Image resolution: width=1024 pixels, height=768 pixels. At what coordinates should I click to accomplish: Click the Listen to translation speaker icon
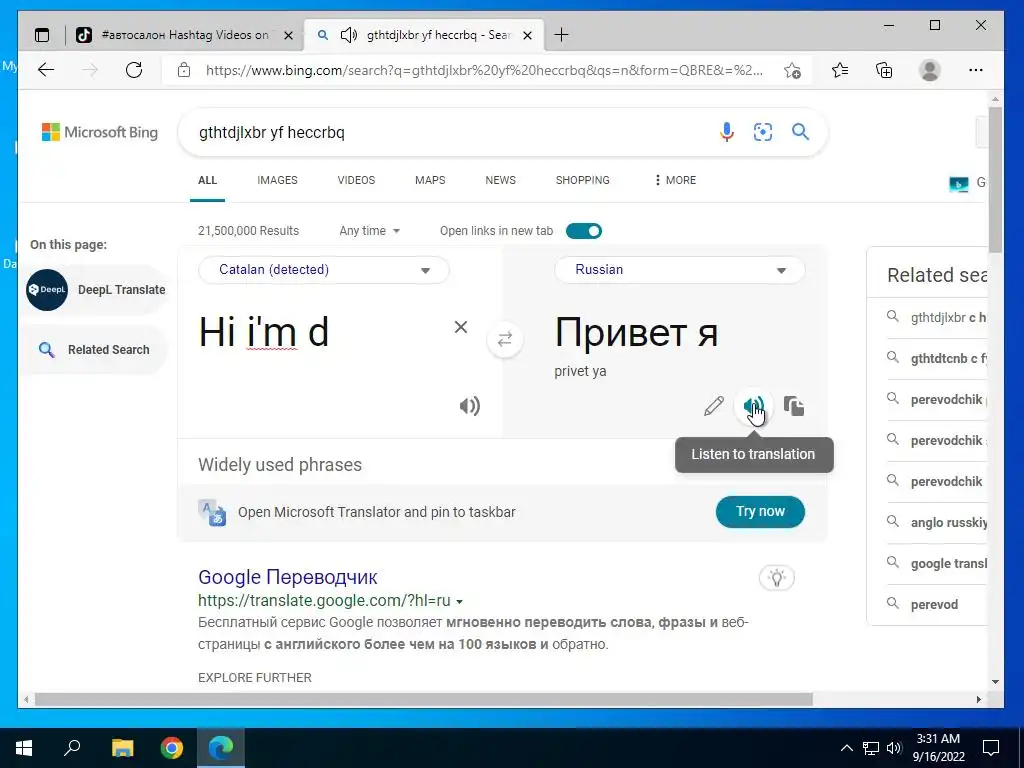point(754,406)
